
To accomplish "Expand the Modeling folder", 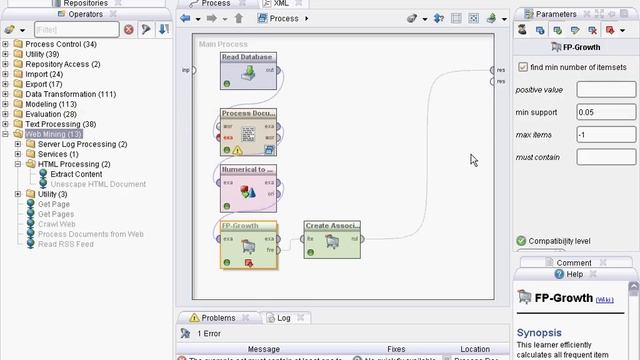I will pyautogui.click(x=5, y=104).
